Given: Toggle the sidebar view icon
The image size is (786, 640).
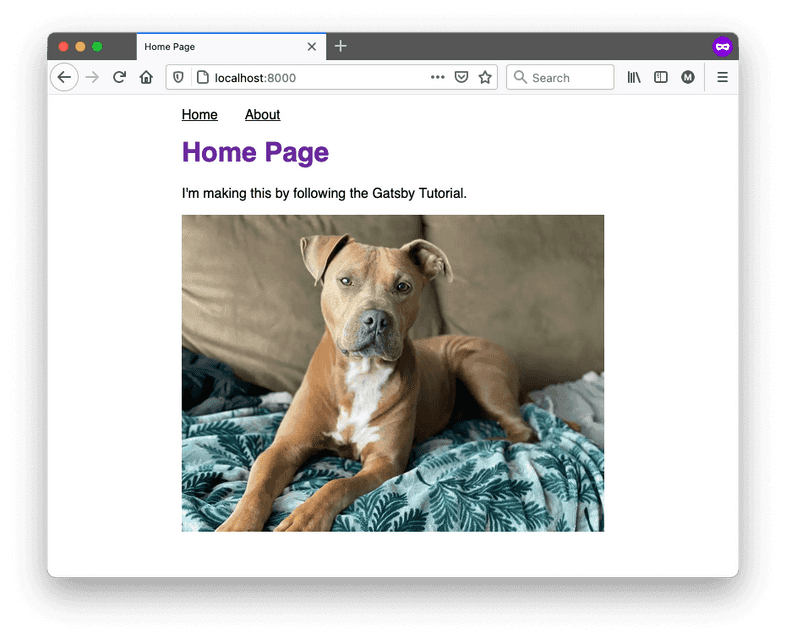Looking at the screenshot, I should coord(661,77).
